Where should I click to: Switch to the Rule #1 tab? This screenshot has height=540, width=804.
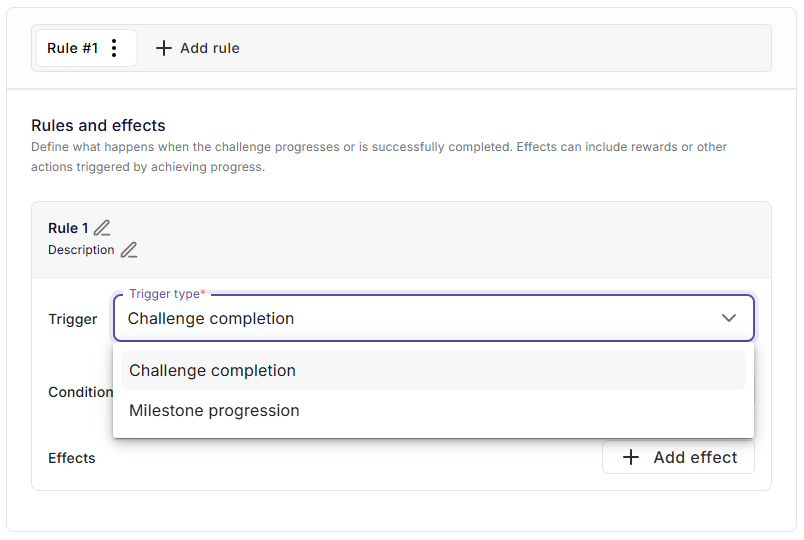click(x=72, y=48)
